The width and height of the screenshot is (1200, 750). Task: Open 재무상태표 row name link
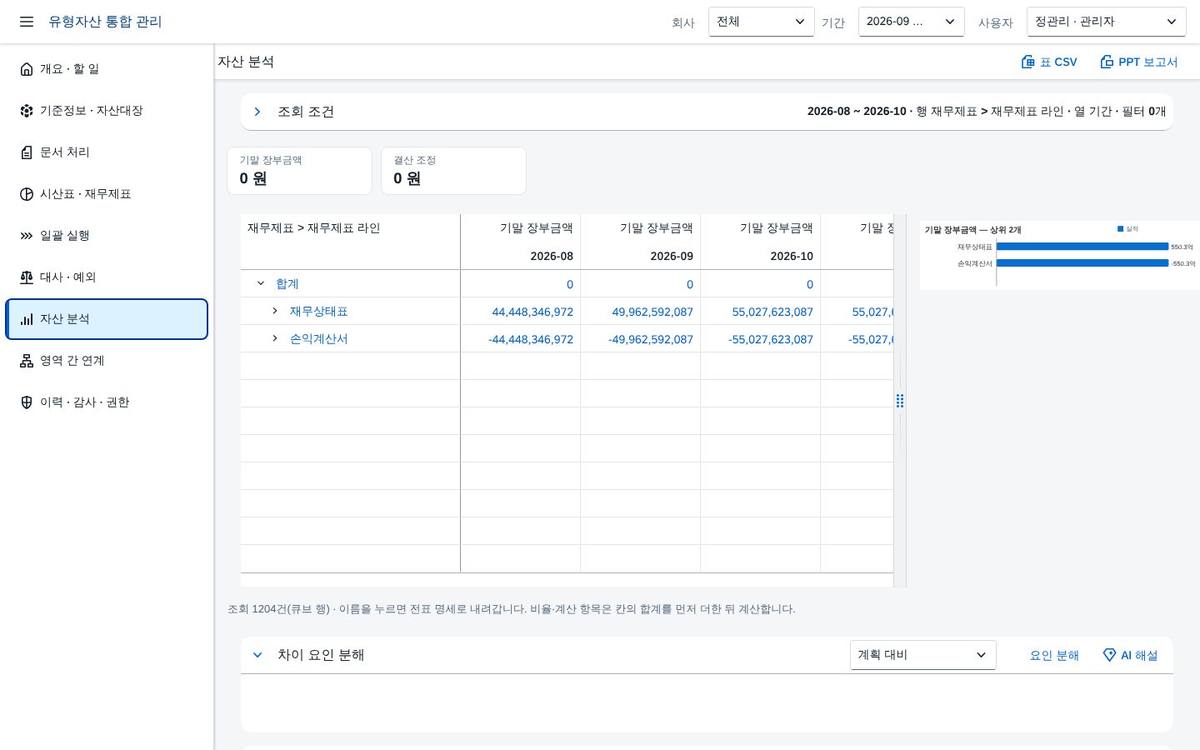click(319, 311)
